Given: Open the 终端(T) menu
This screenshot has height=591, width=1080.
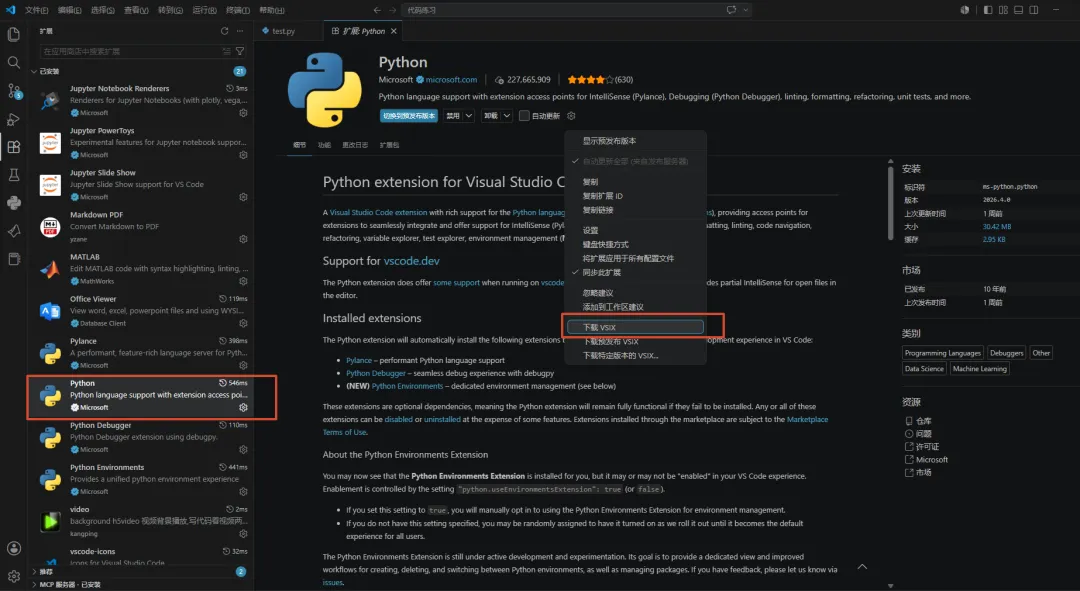Looking at the screenshot, I should [238, 10].
